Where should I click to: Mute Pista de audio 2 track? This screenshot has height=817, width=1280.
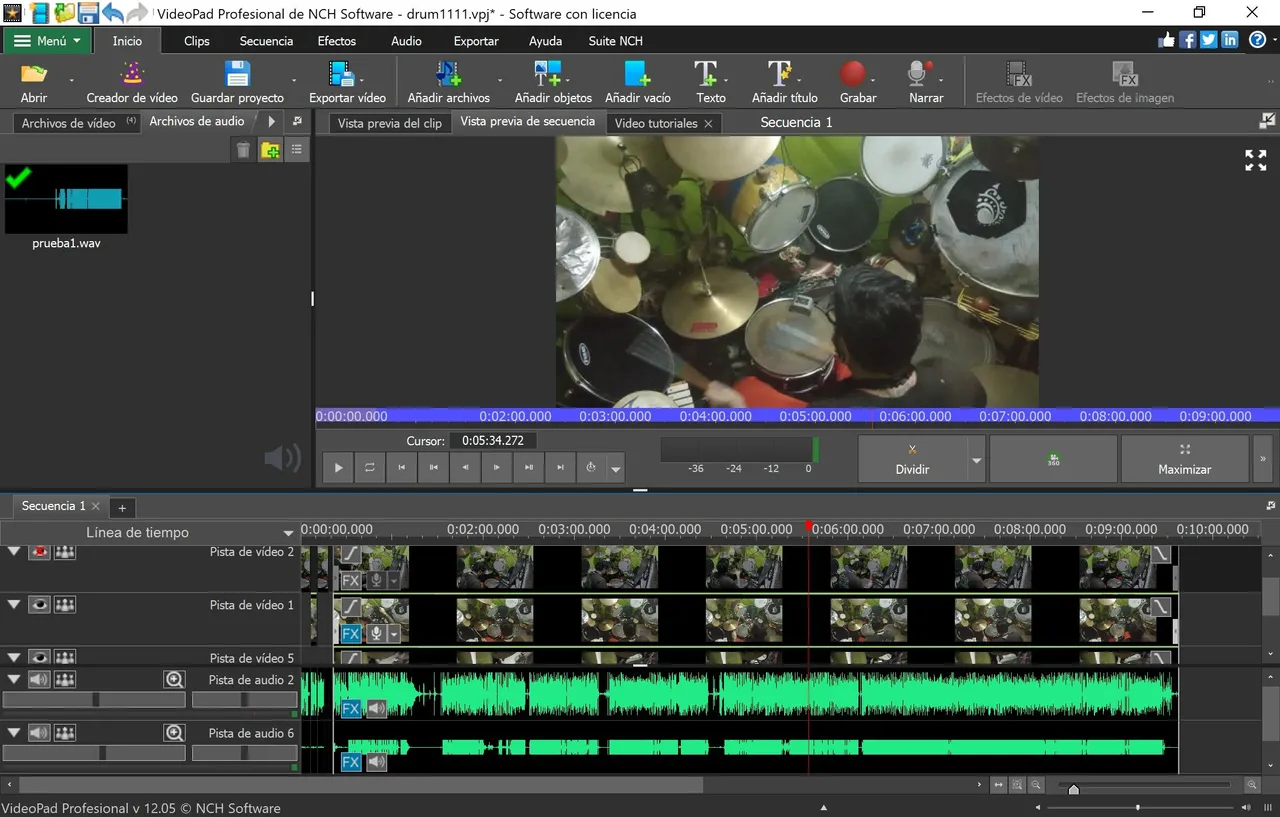pyautogui.click(x=39, y=680)
